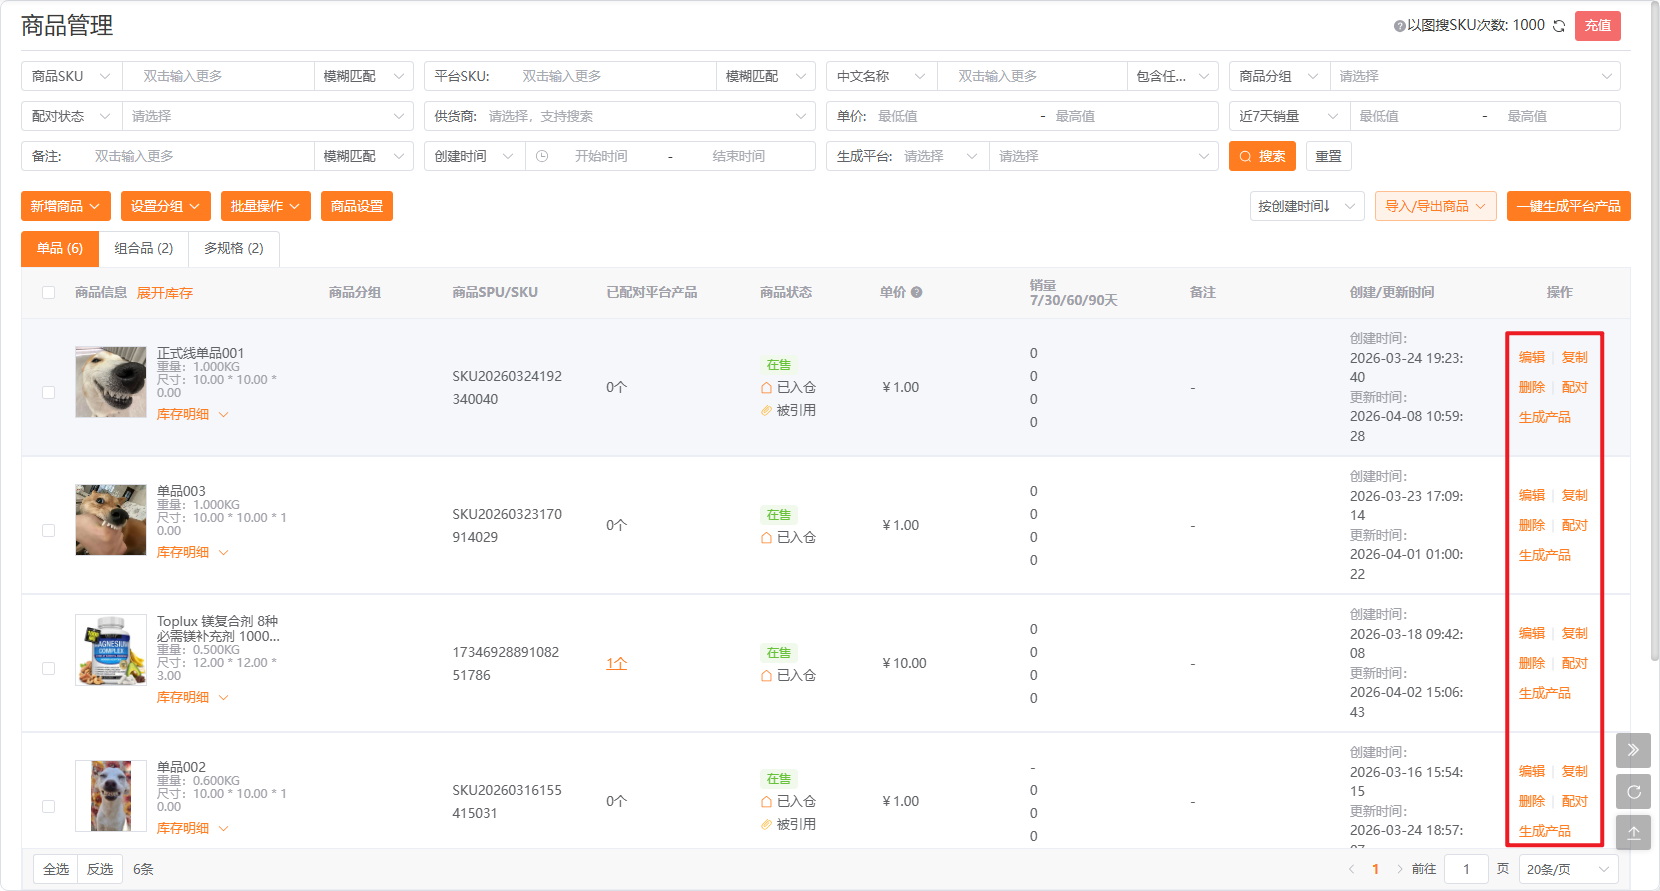Click 一键生成平台产品 button
This screenshot has height=891, width=1660.
1569,206
